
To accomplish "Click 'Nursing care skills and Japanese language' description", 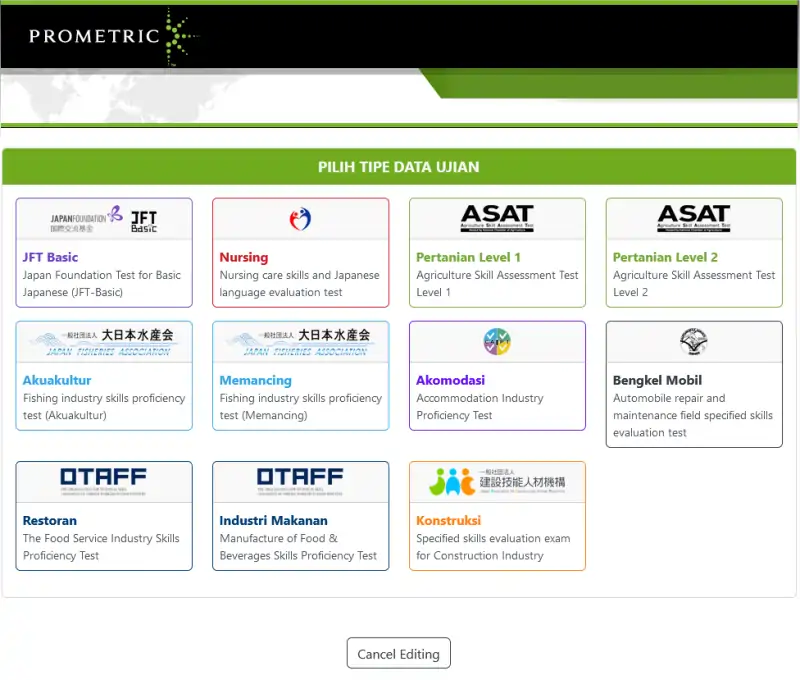I will pos(299,284).
